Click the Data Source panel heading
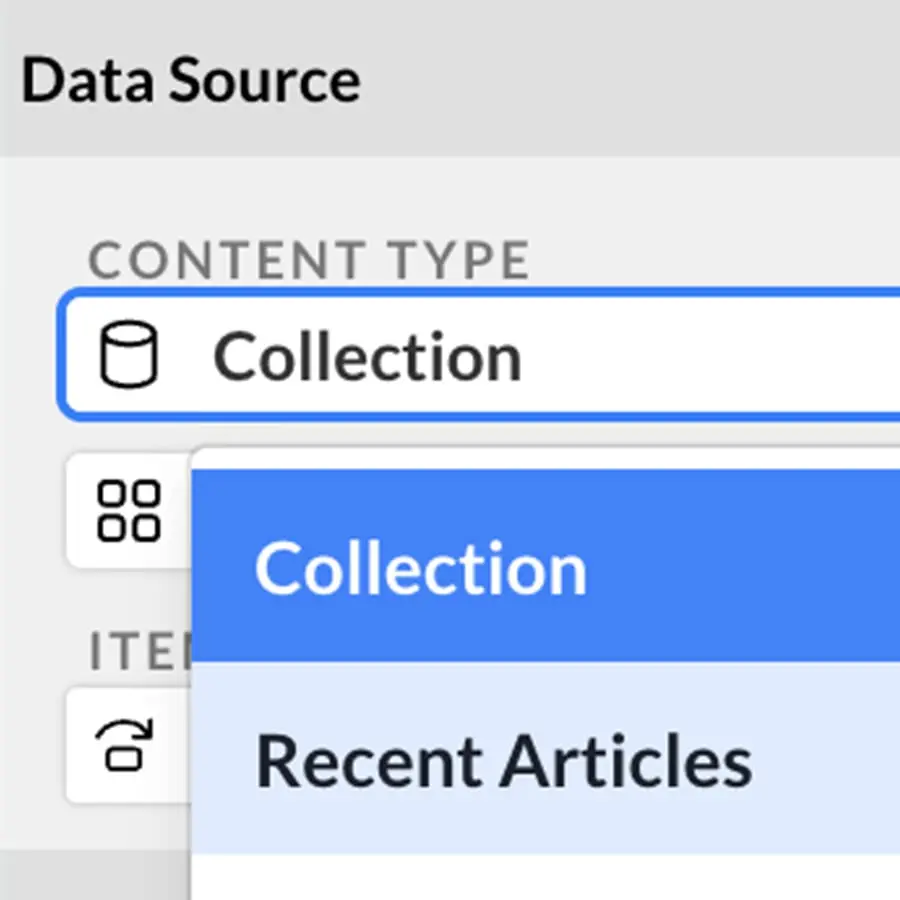900x900 pixels. pyautogui.click(x=191, y=82)
